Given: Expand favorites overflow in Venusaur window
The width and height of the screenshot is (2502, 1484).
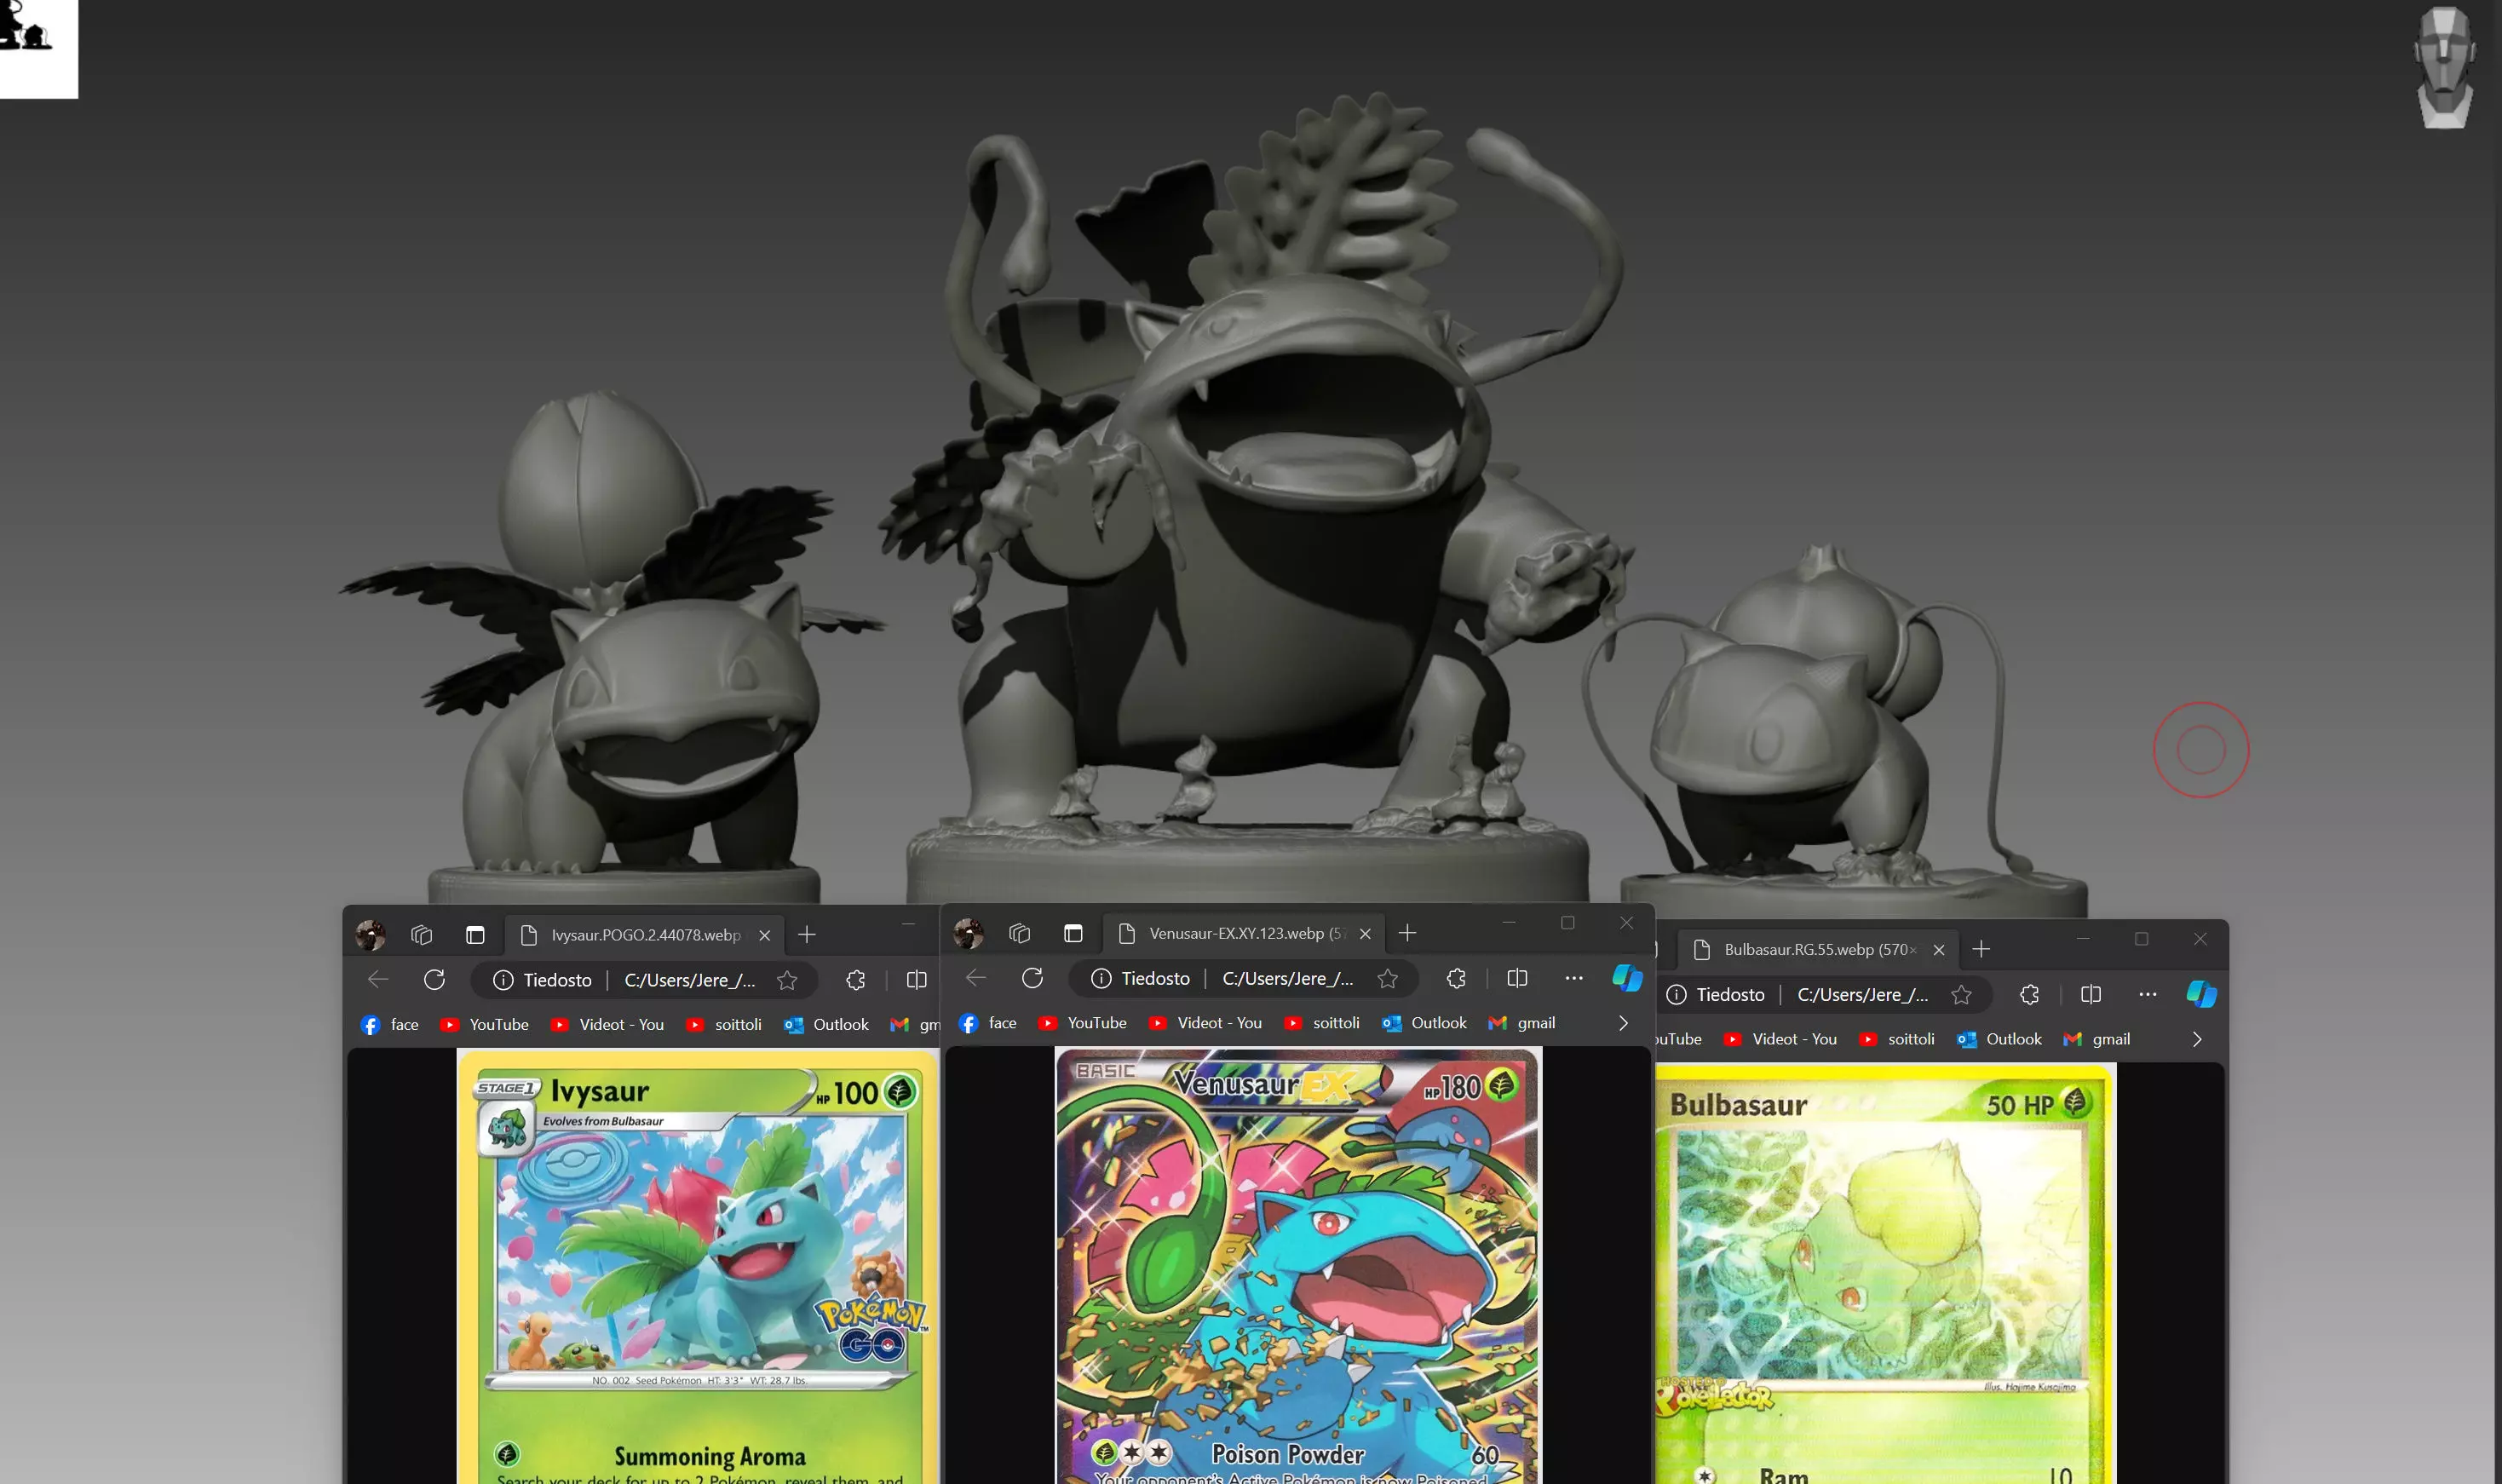Looking at the screenshot, I should pyautogui.click(x=1623, y=1023).
